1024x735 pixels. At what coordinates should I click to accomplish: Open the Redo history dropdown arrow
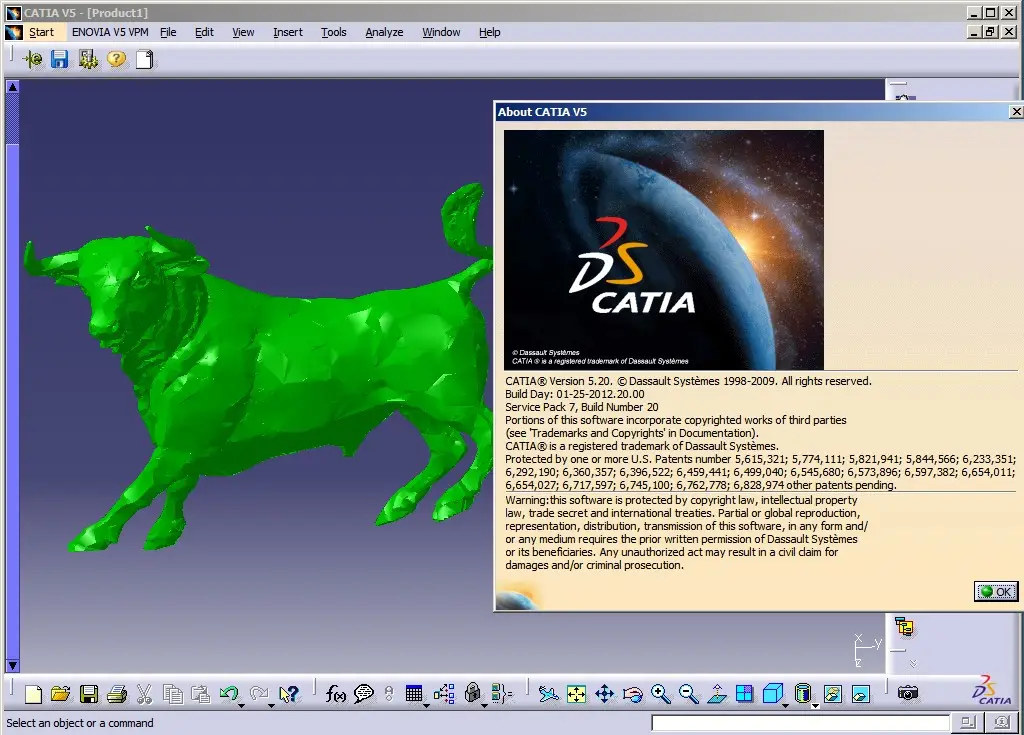point(271,706)
